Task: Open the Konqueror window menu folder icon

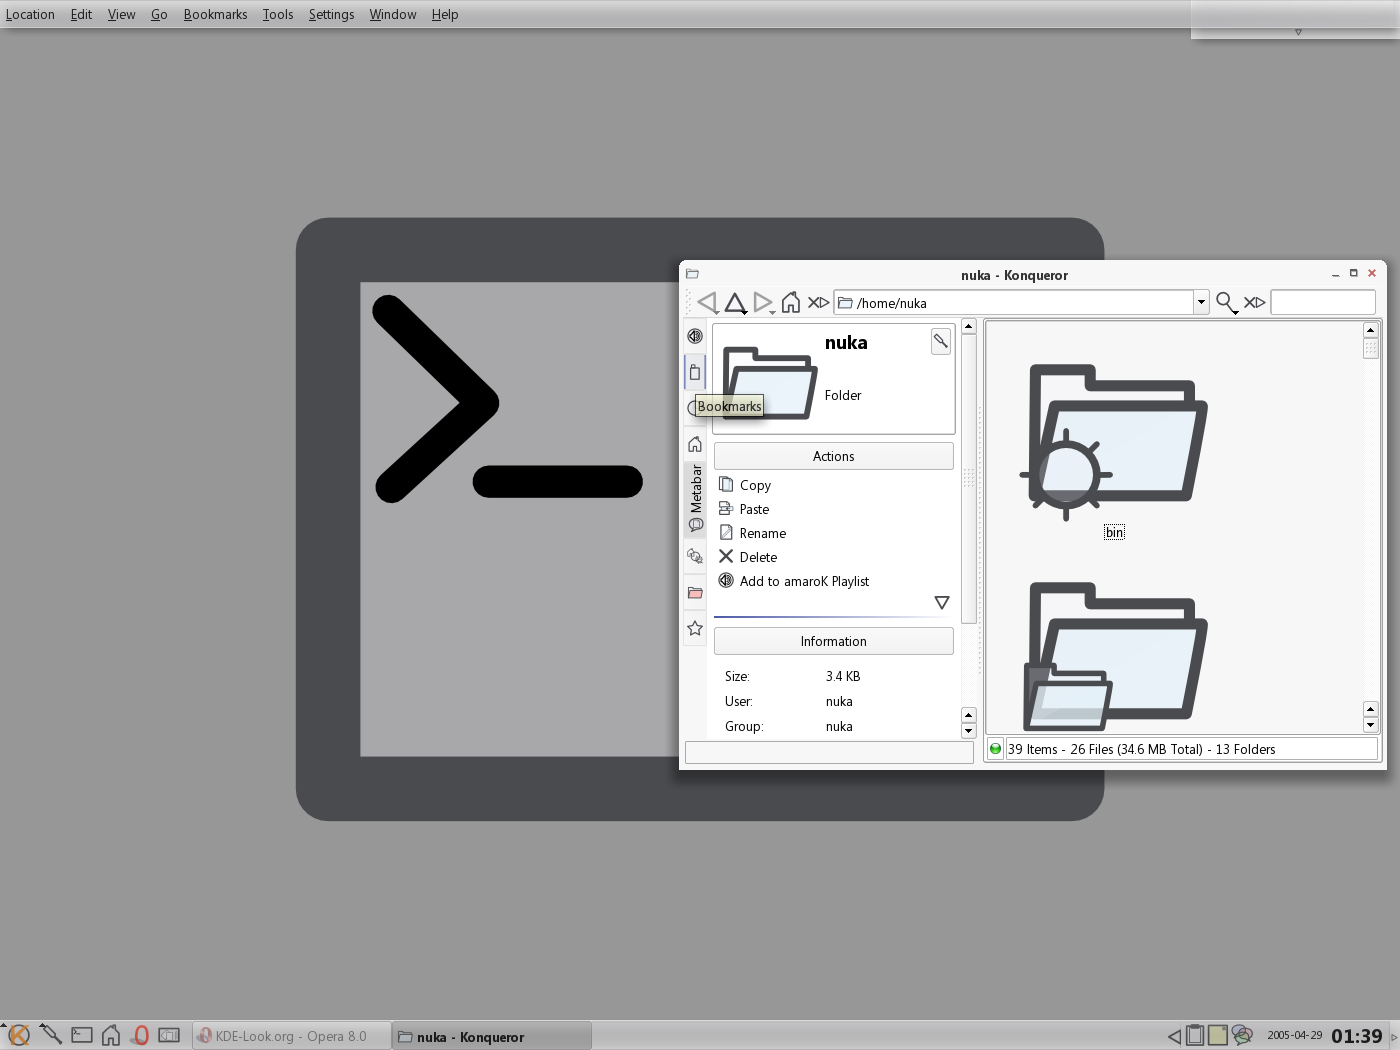Action: (692, 274)
